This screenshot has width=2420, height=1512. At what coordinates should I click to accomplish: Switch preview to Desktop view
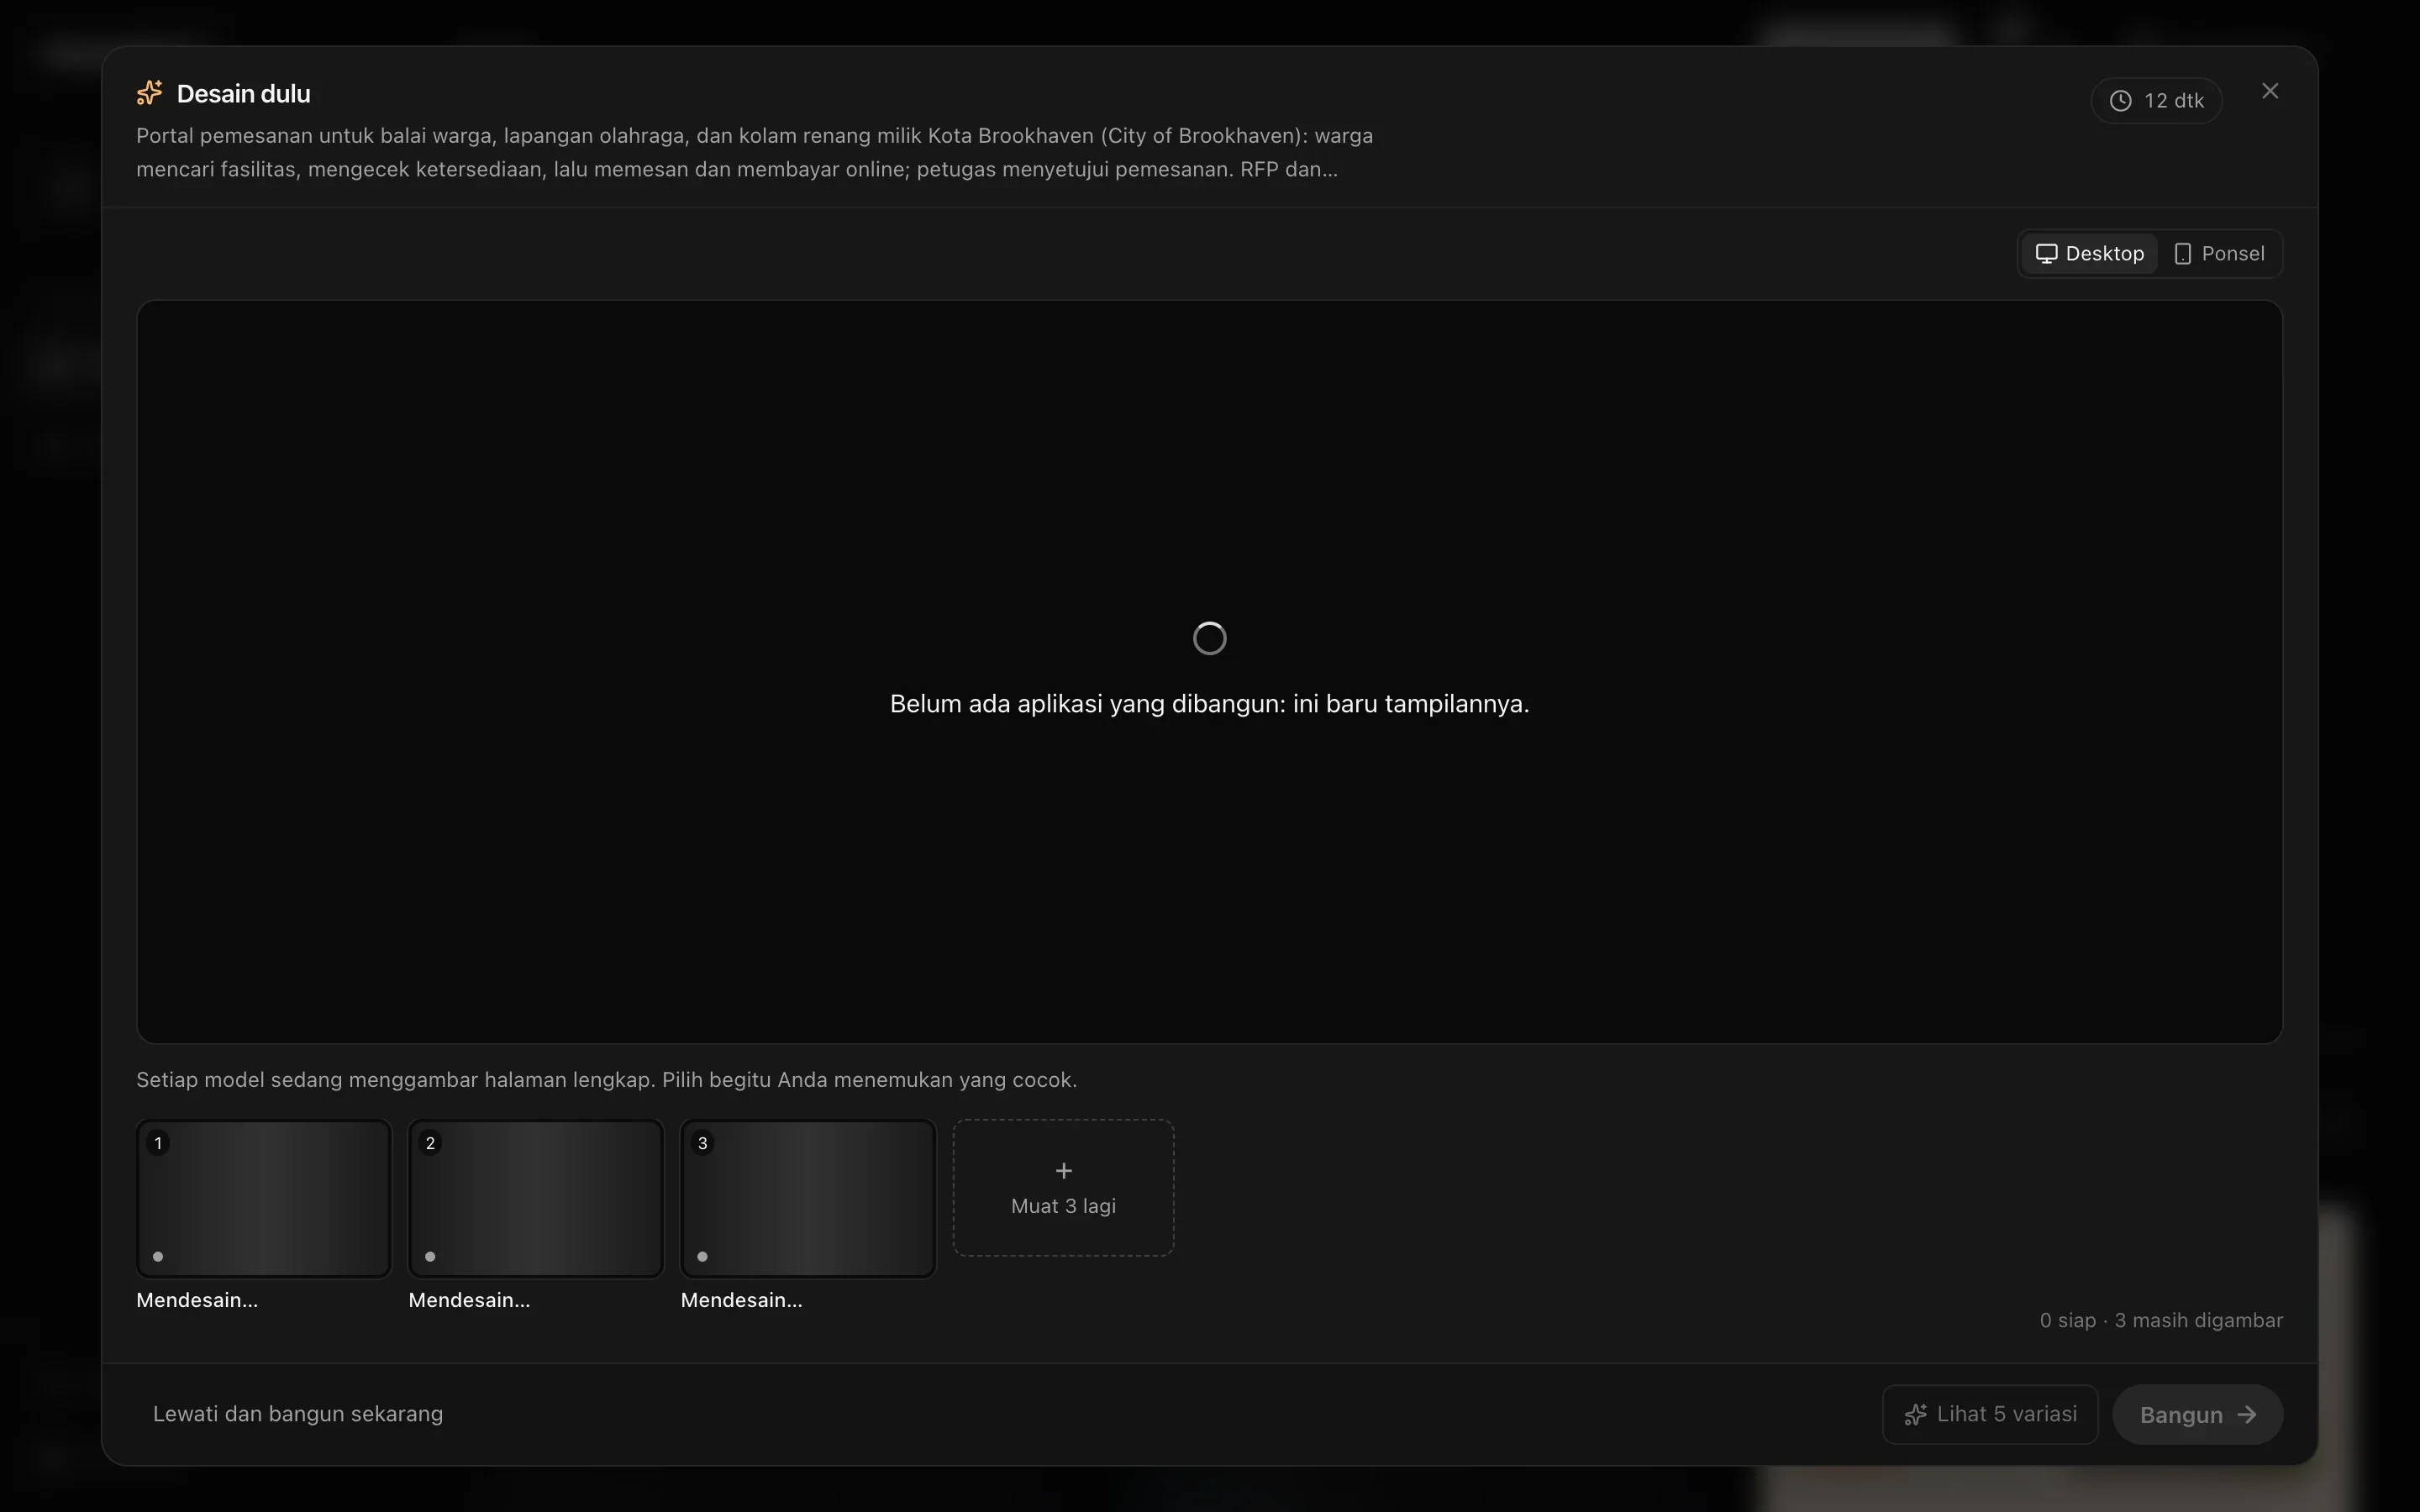point(2090,254)
